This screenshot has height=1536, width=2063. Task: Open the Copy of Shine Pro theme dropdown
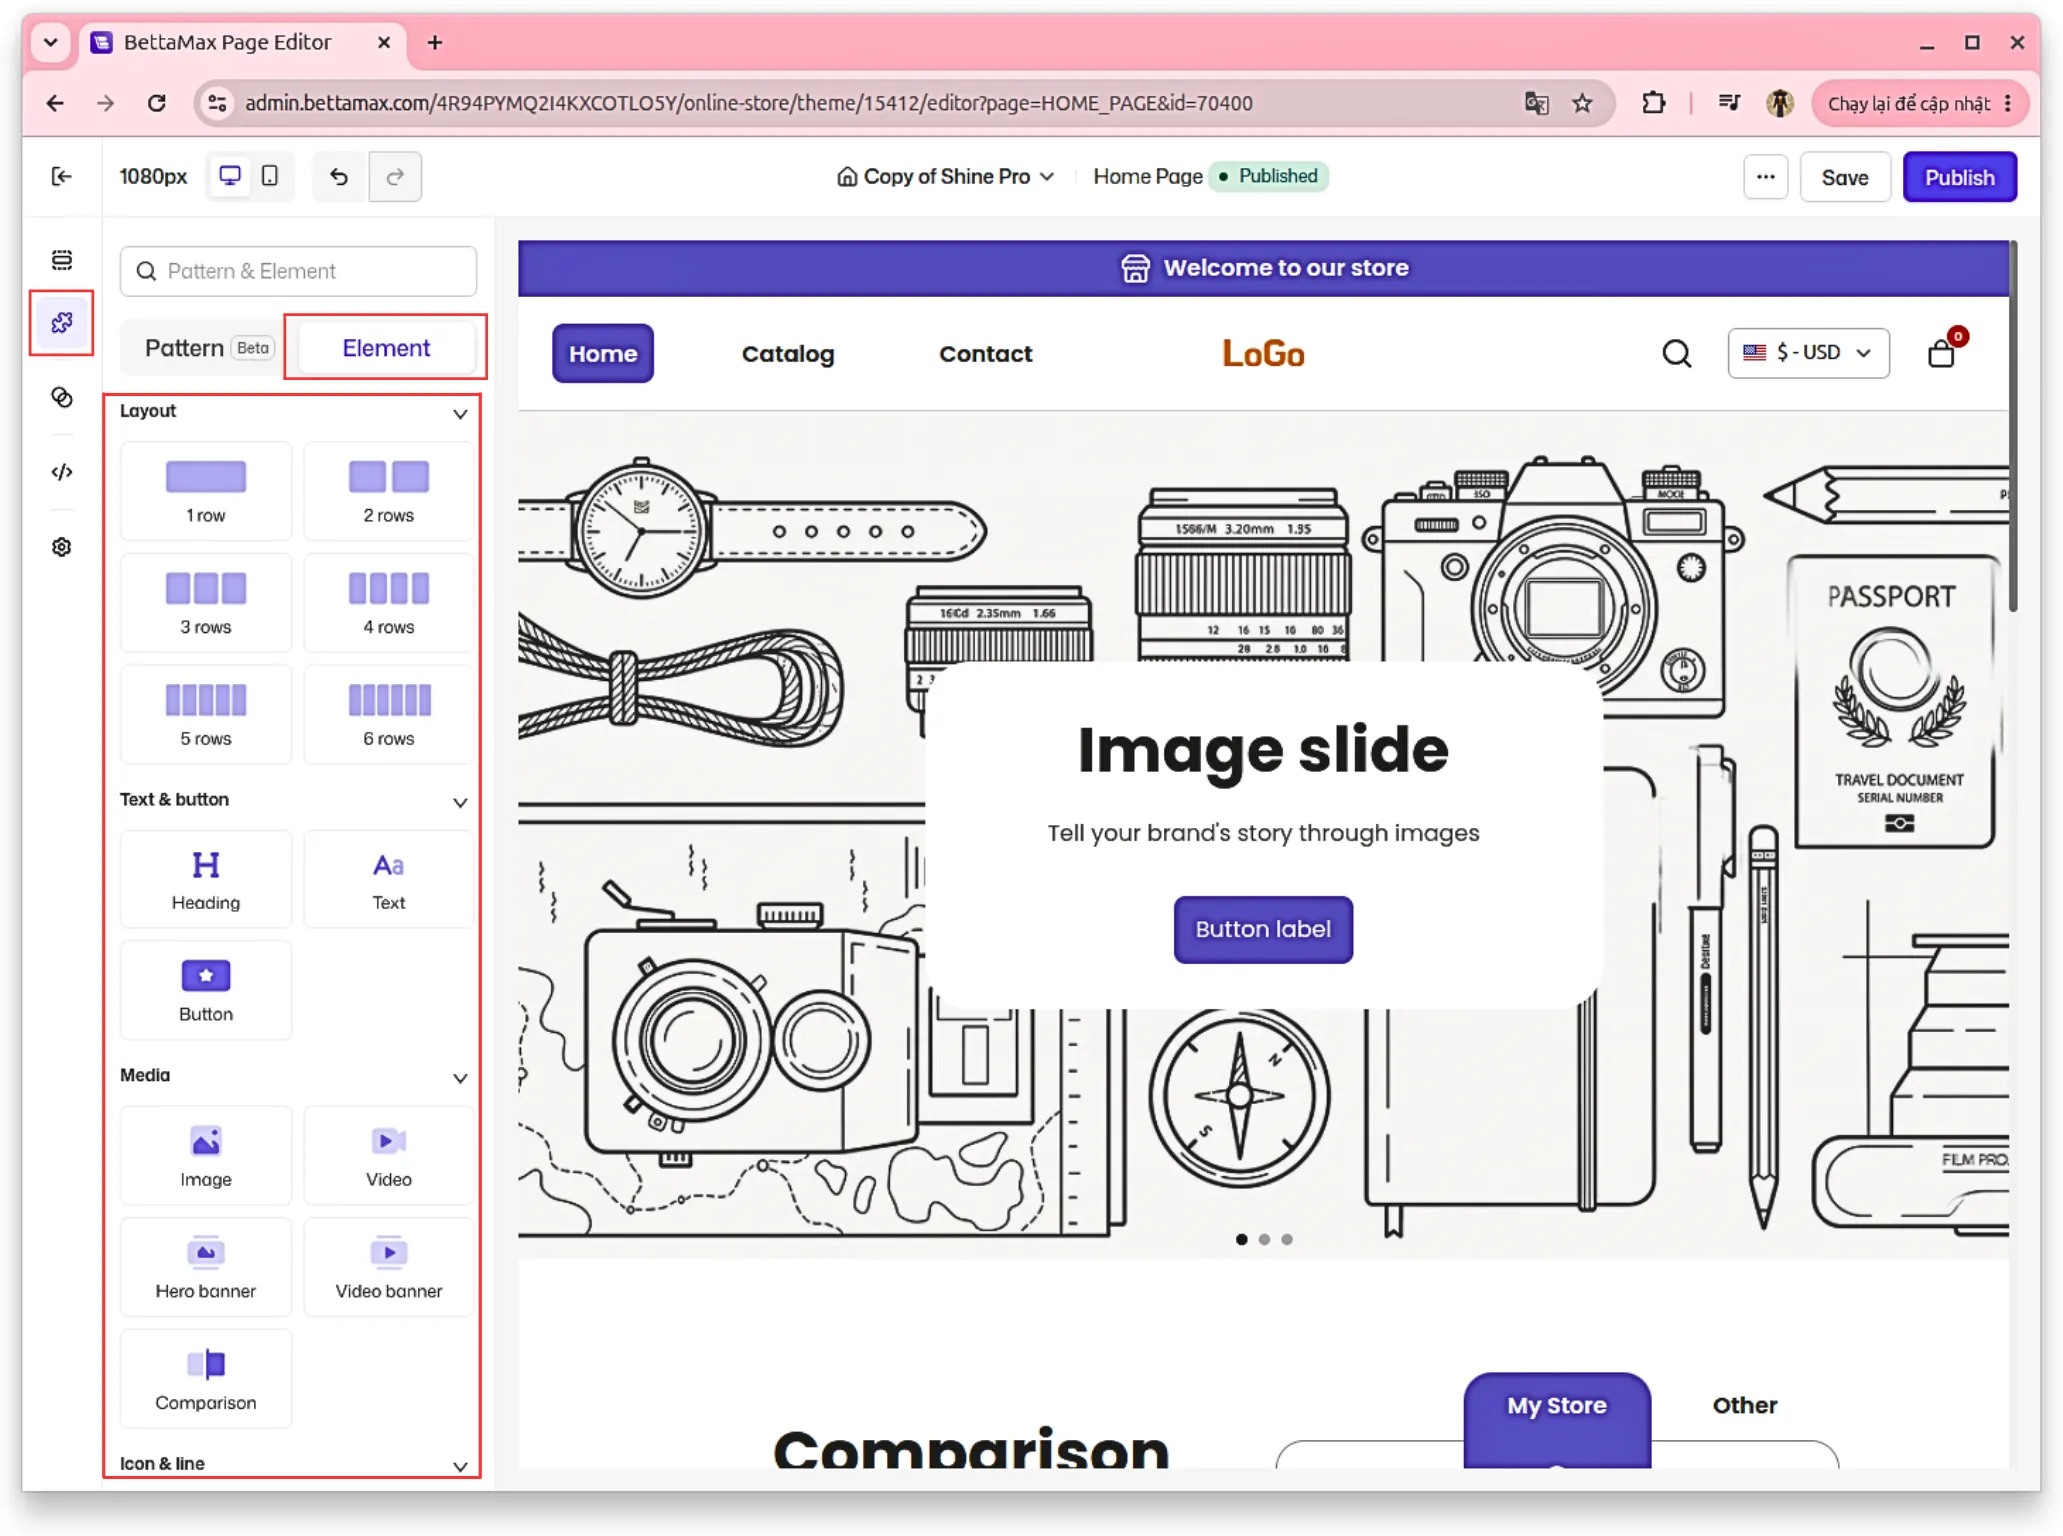(945, 177)
